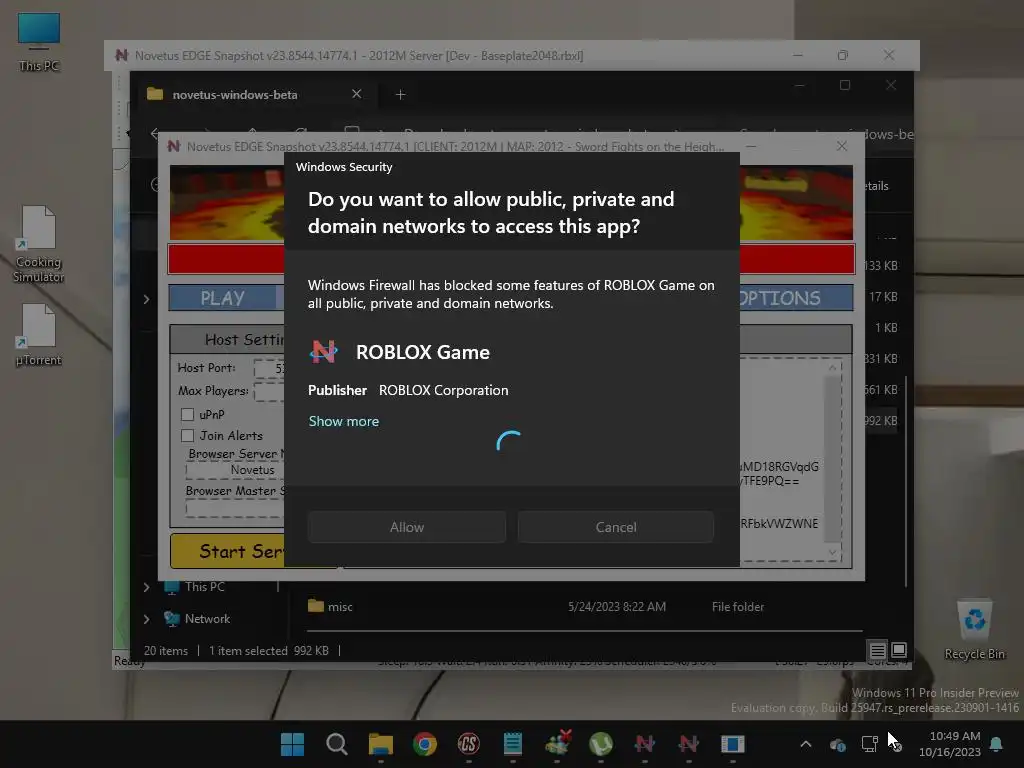Click Cancel in the Windows Security dialog

[x=616, y=527]
